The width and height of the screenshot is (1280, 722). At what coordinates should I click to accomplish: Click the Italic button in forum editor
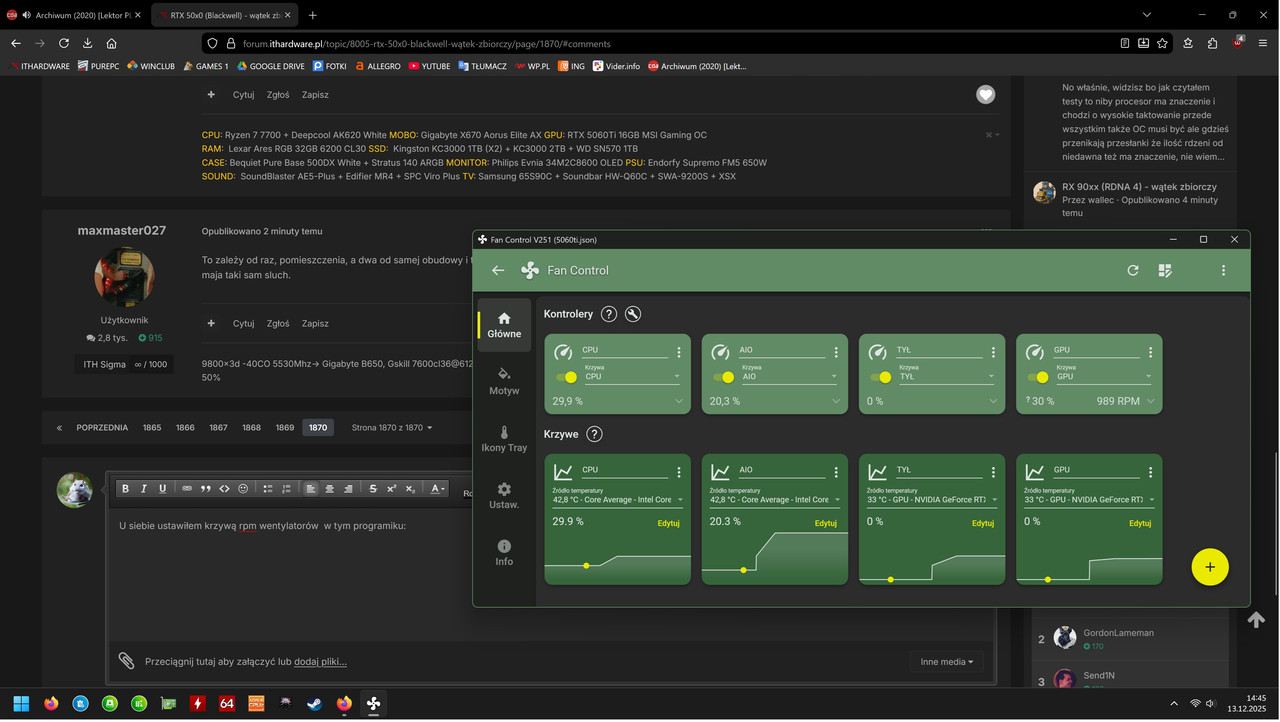[x=144, y=488]
